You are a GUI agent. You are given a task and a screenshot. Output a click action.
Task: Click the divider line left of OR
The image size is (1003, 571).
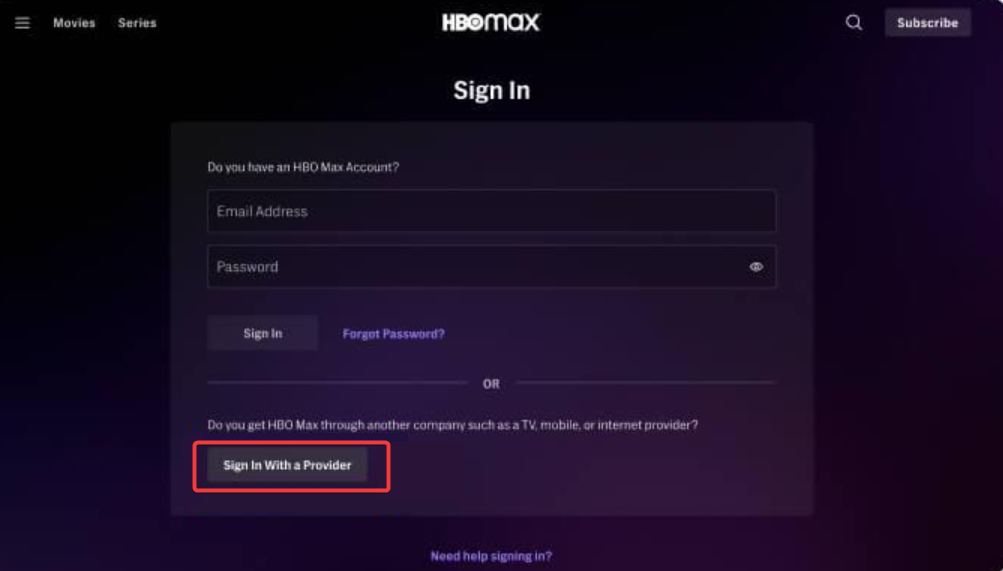(336, 382)
